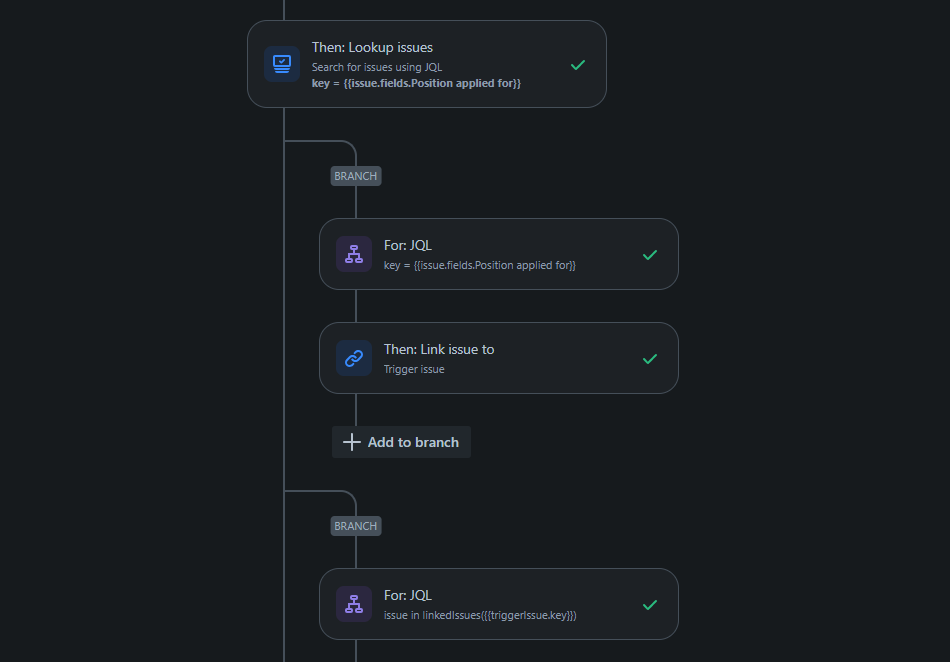Click green checkmark on Link issue to

[x=650, y=359]
